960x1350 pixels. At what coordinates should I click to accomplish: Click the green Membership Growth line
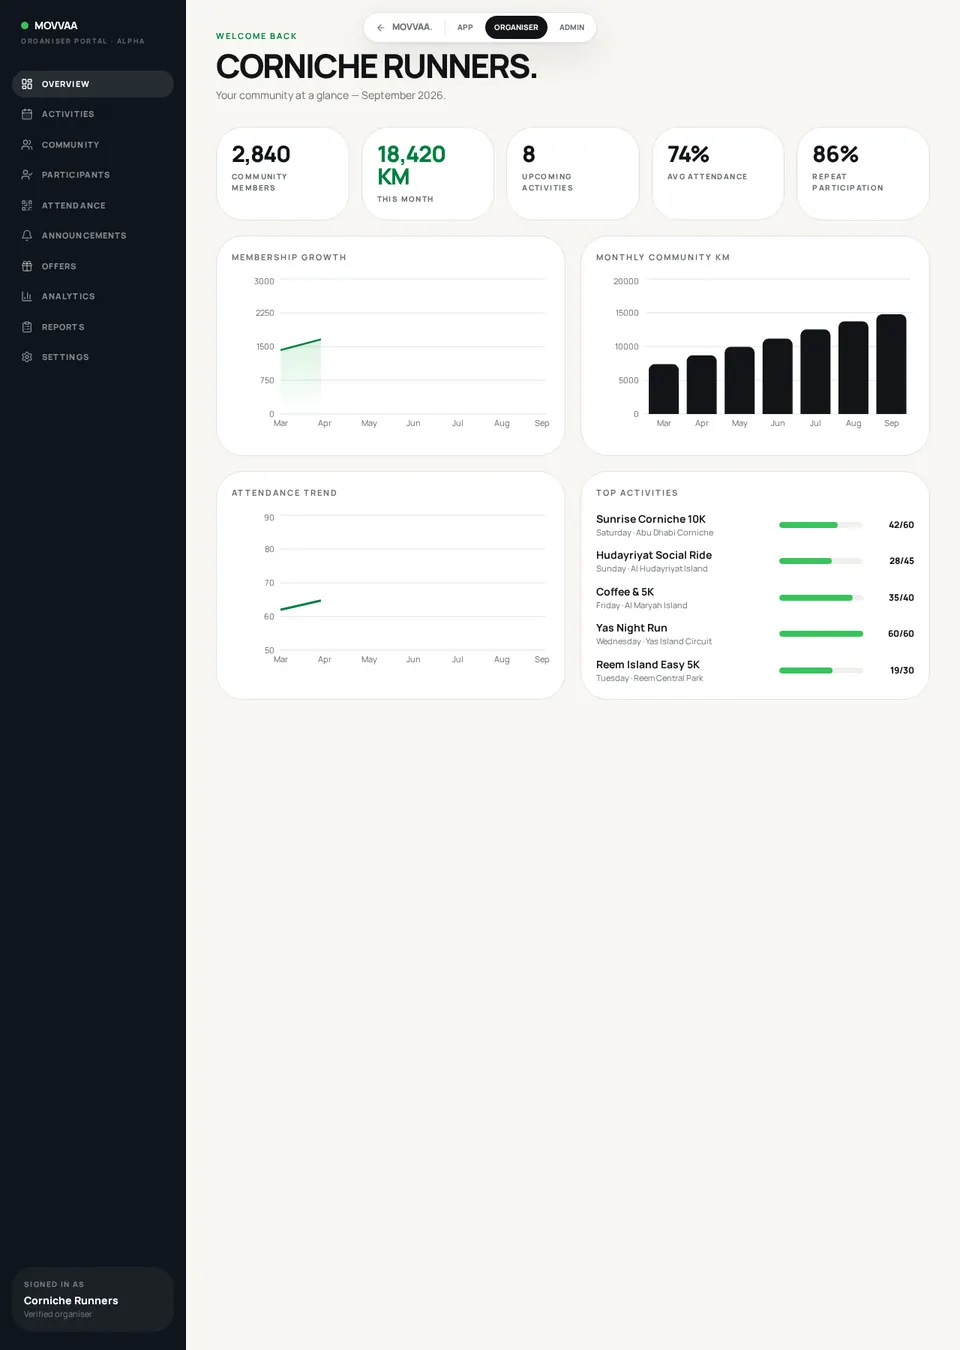pyautogui.click(x=301, y=344)
